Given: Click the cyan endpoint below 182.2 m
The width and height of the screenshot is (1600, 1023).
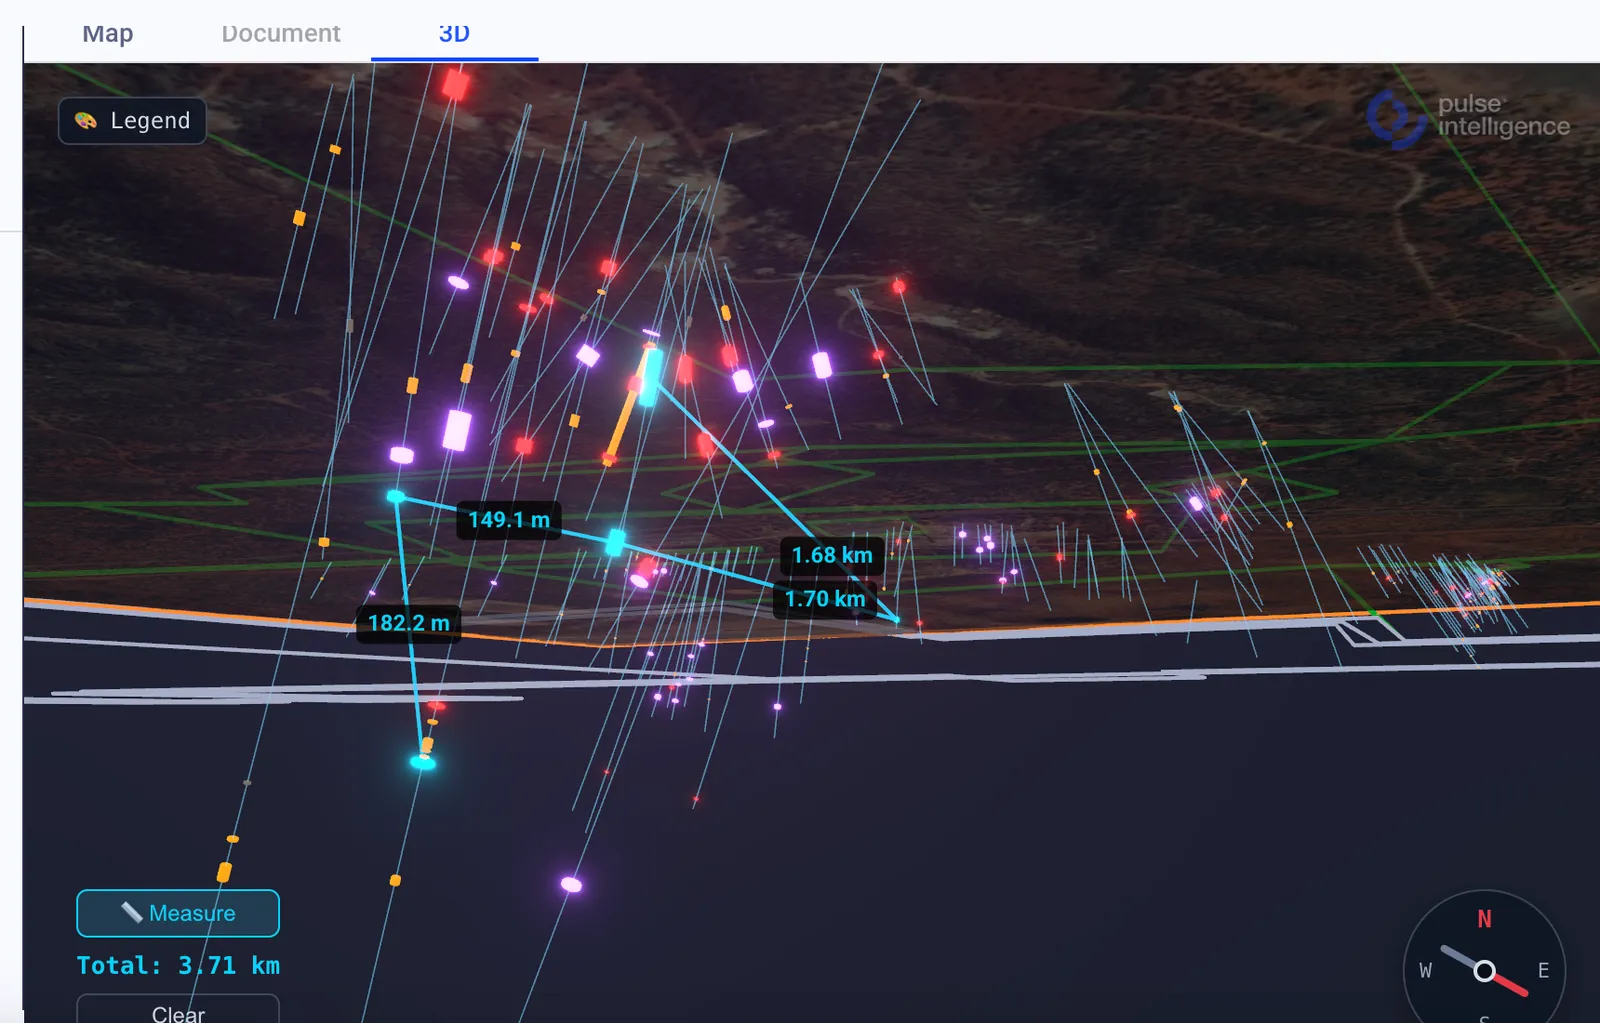Looking at the screenshot, I should [423, 763].
